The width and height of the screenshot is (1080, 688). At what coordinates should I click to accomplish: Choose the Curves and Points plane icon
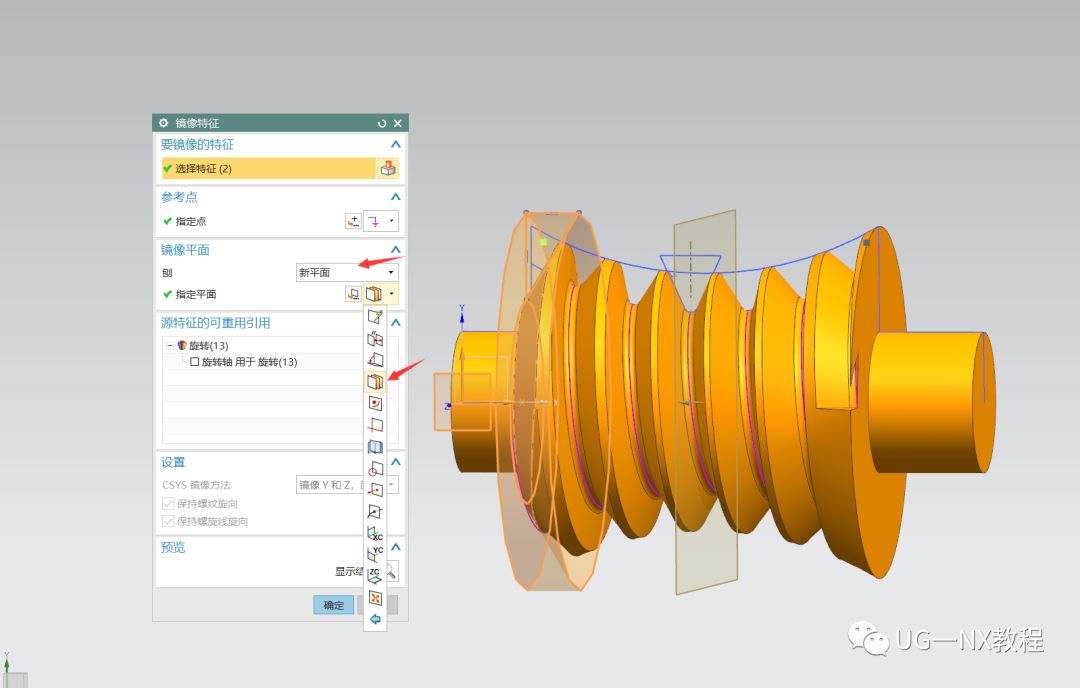coord(375,403)
